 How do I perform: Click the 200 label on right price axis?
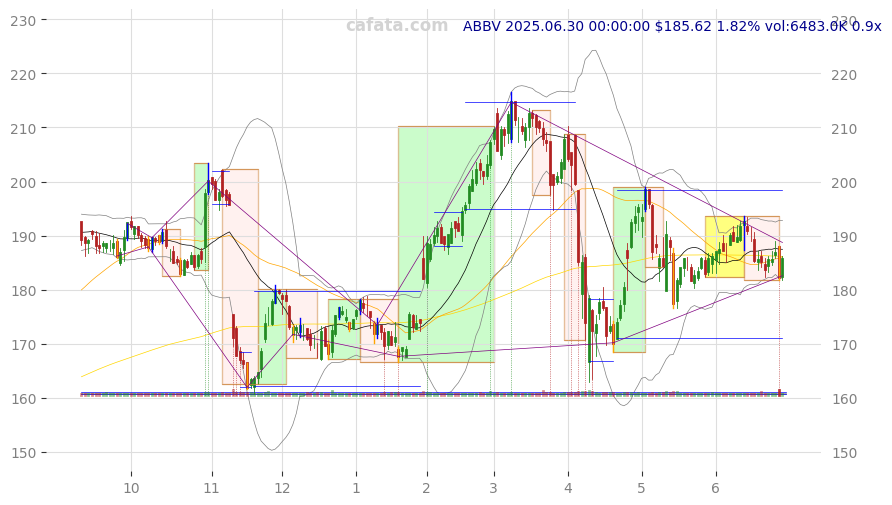coord(844,183)
